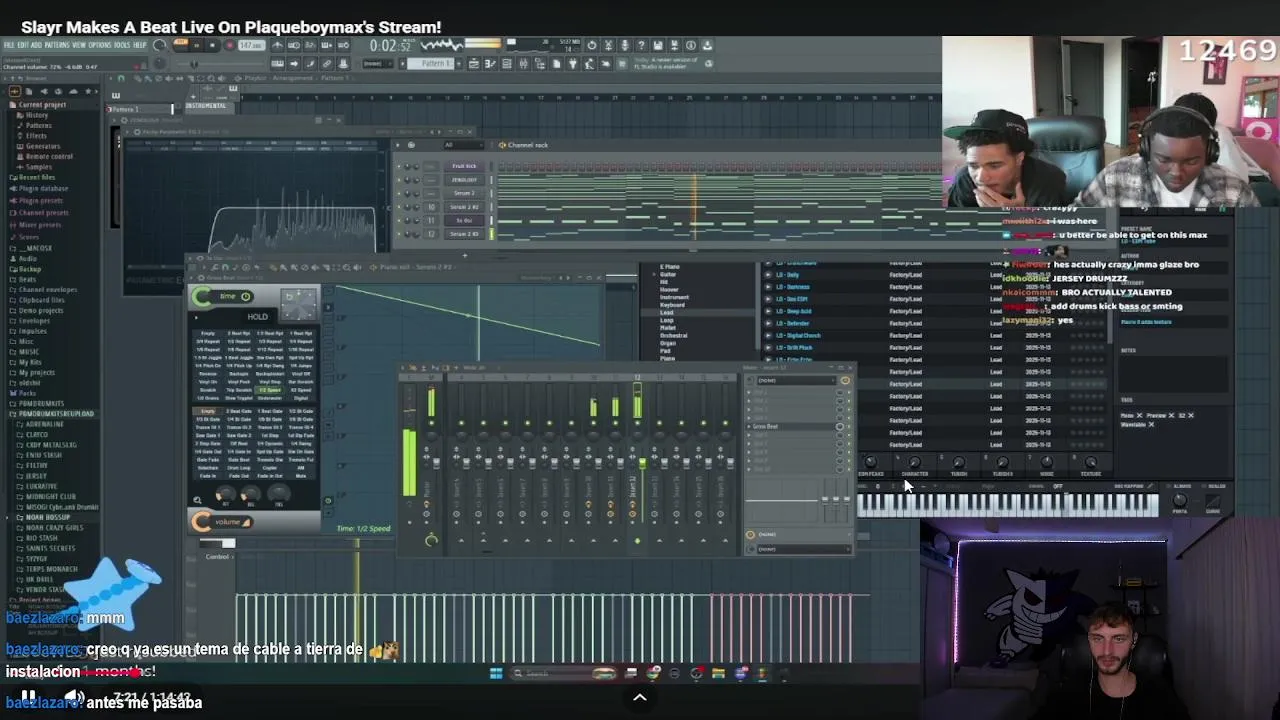The image size is (1280, 720).
Task: Click the link/chain icon in second toolbar row
Action: coord(326,63)
